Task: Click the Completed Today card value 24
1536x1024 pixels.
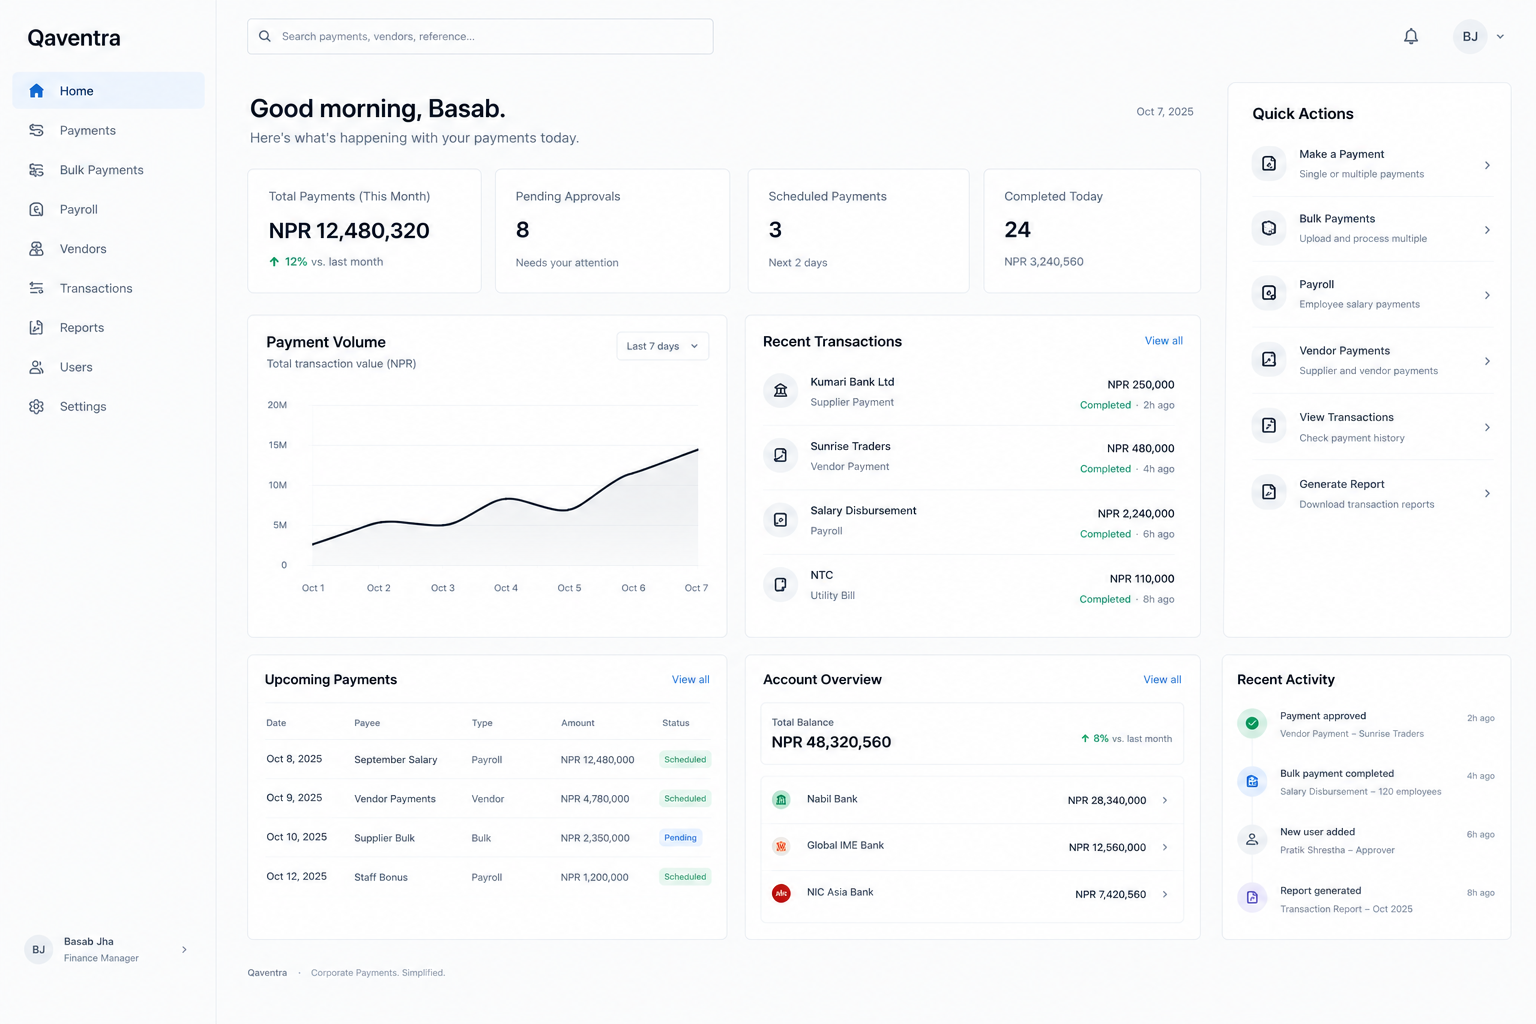Action: (1017, 230)
